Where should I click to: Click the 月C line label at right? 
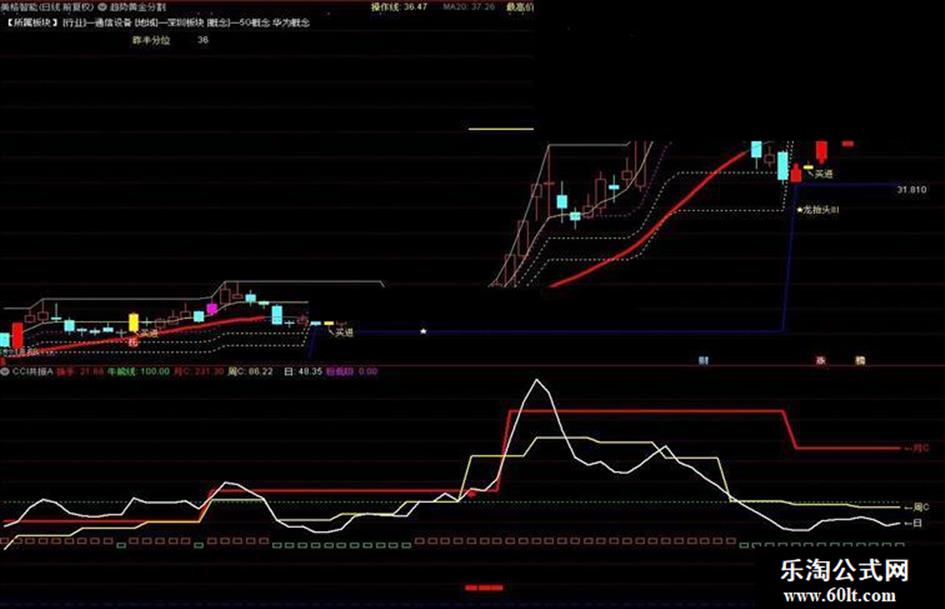pos(917,448)
